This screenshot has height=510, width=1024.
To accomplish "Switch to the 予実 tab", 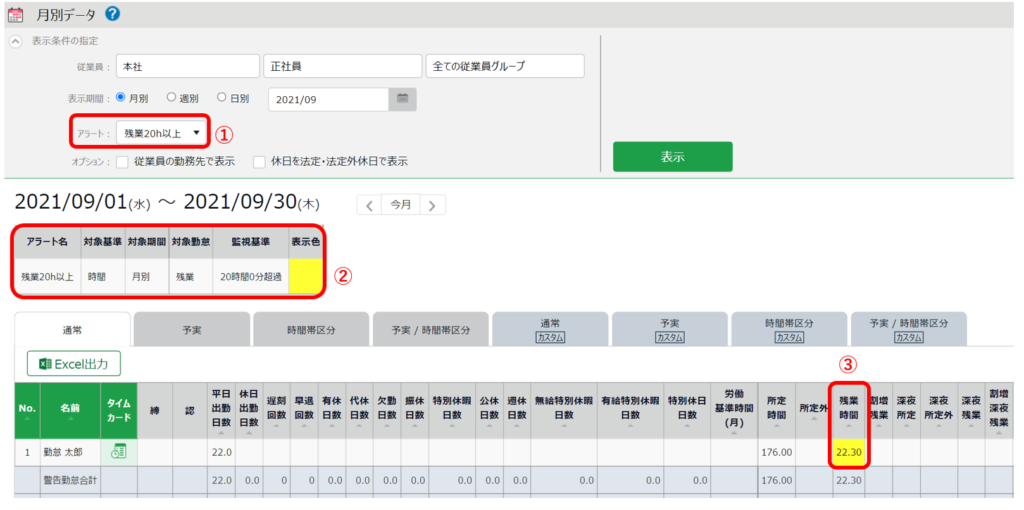I will pyautogui.click(x=192, y=330).
